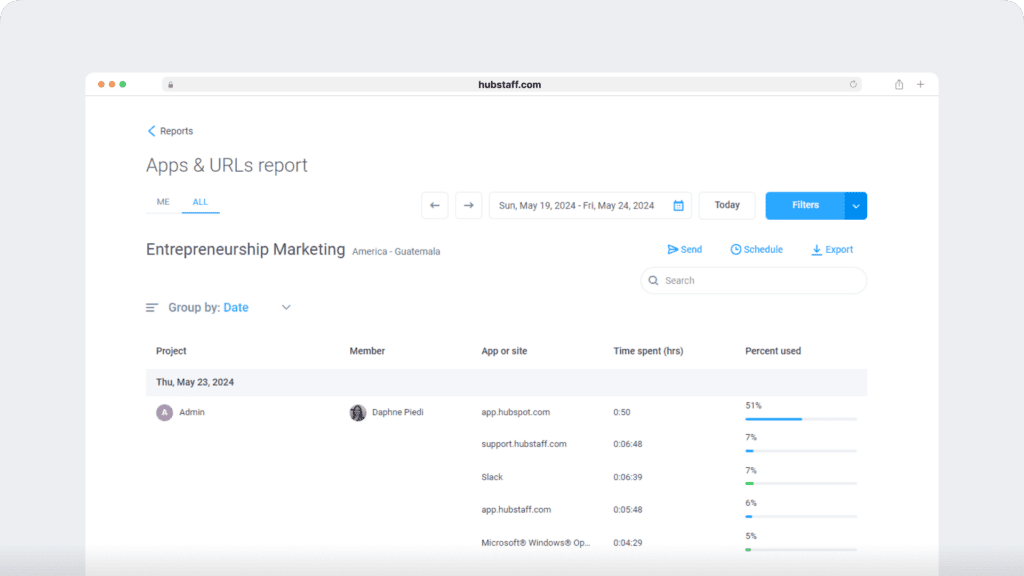
Task: Click the sort lines icon beside Group by
Action: pos(152,307)
